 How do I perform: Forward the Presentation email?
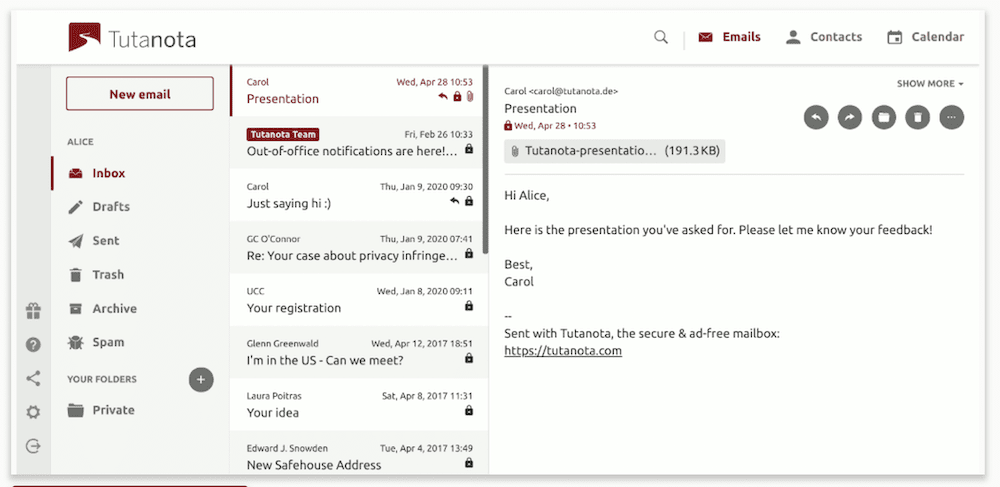849,117
